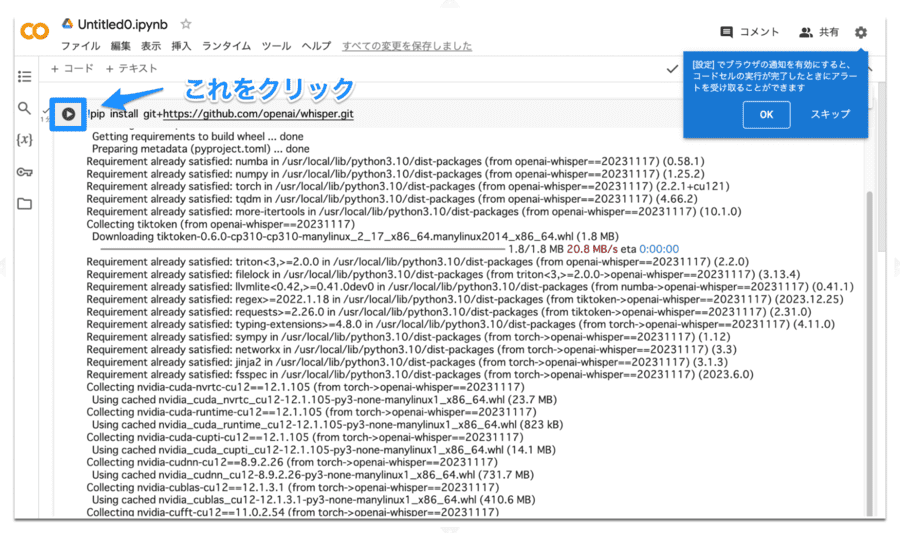Rename the Untitled0.ipynb notebook title
Screen dimensions: 900x533
pos(122,25)
